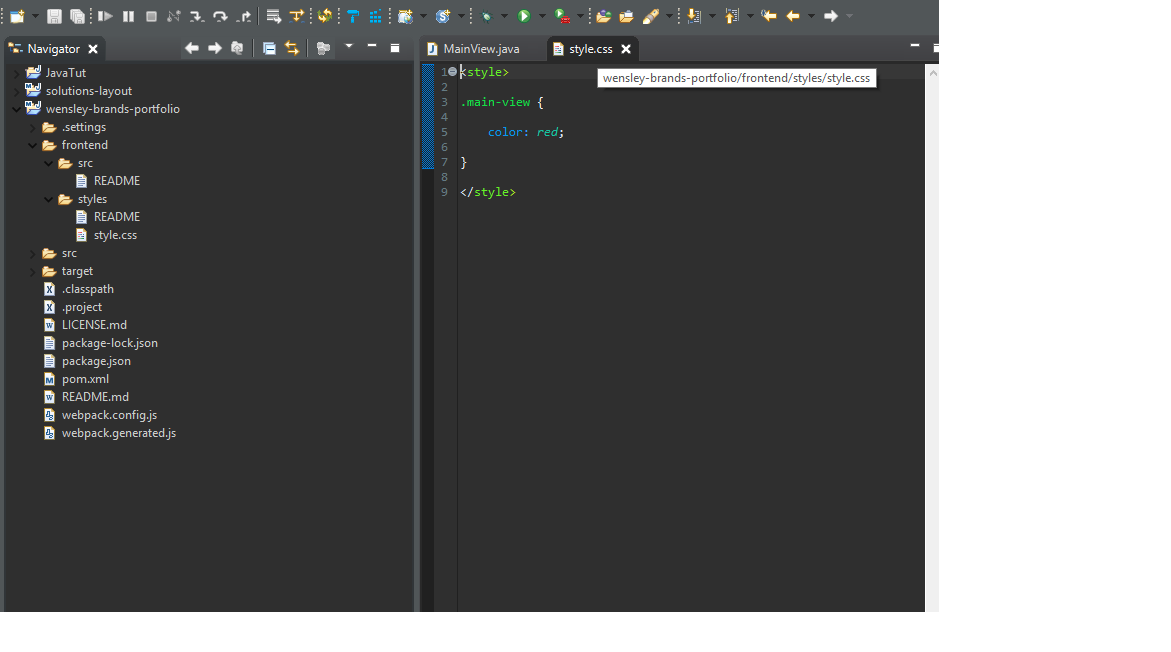Open the Run button dropdown arrow

[x=542, y=16]
